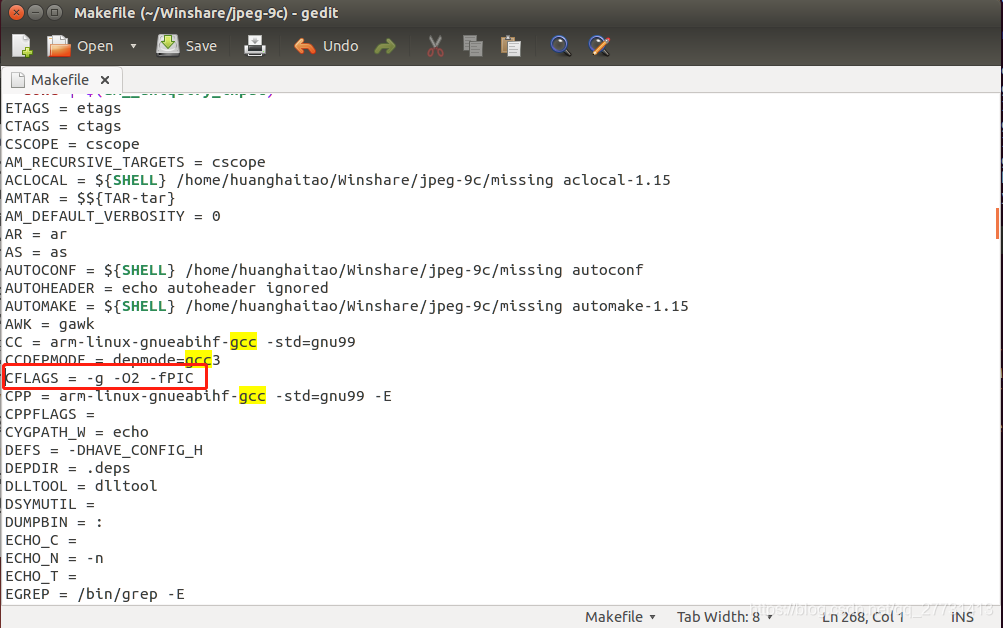The width and height of the screenshot is (1003, 628).
Task: Click the DEFS = -DHAVE_CONFIG_H line
Action: coord(104,450)
